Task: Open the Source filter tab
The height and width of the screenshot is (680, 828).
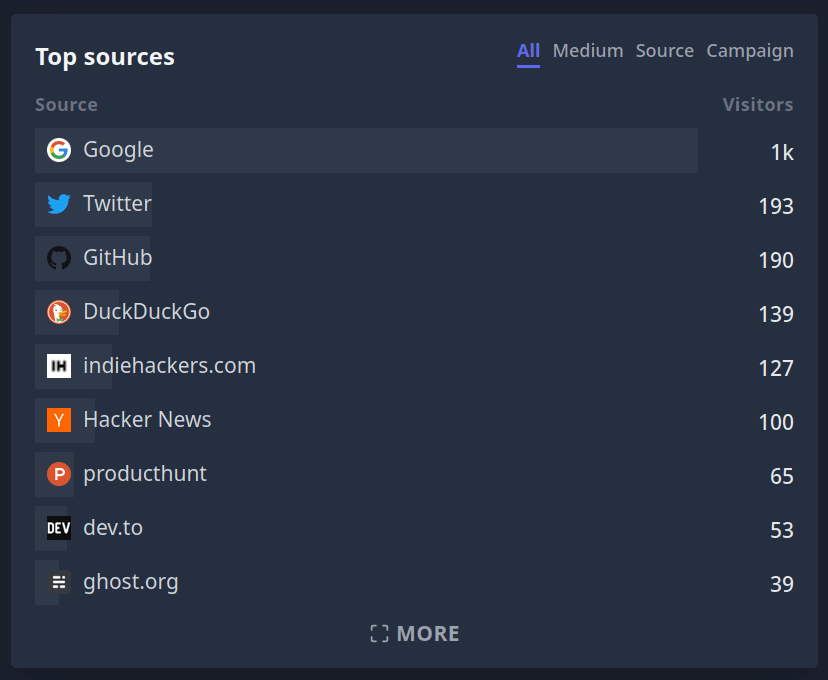Action: [x=664, y=50]
